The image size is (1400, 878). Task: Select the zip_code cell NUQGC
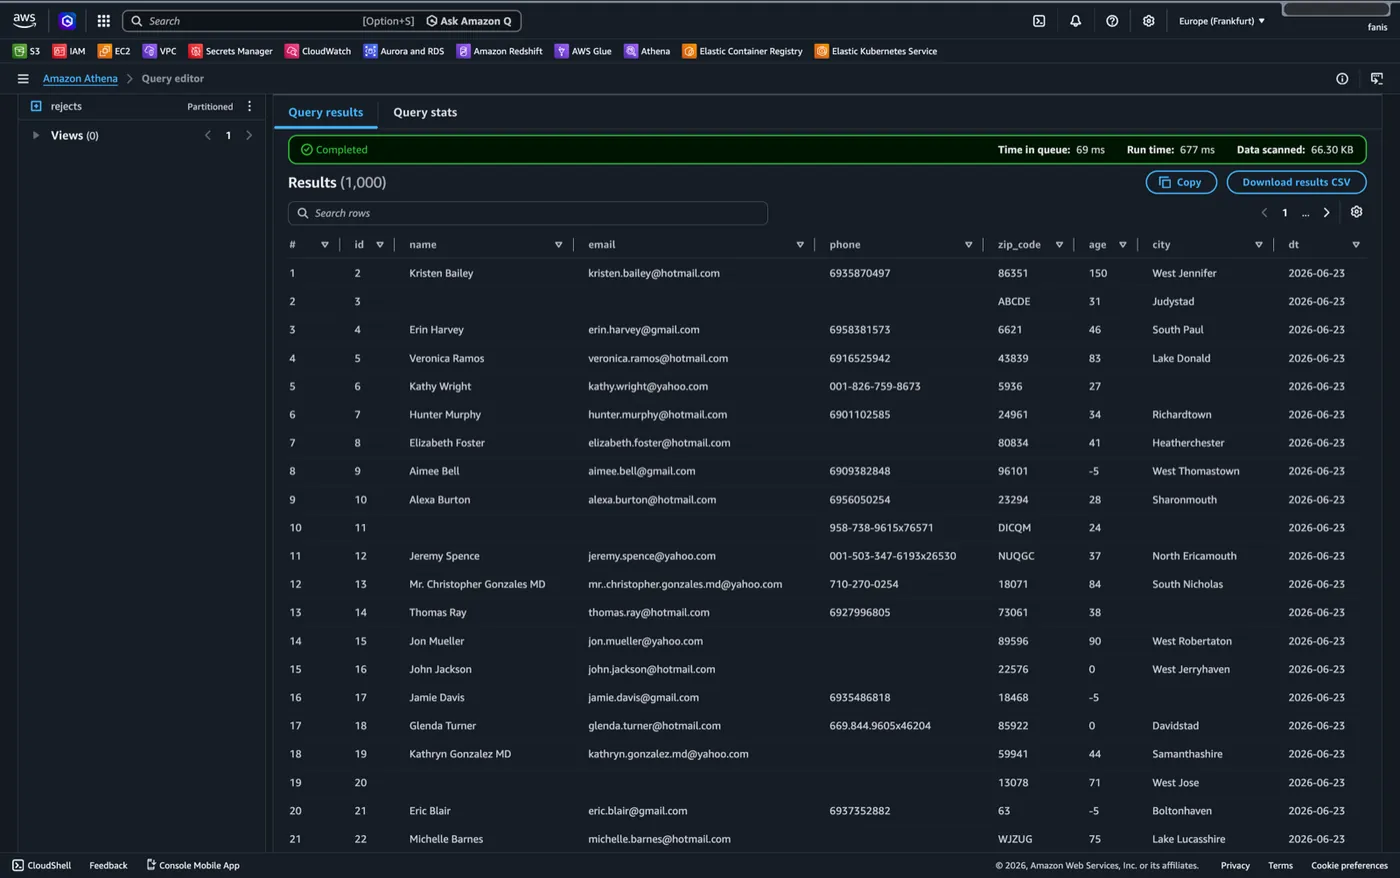click(x=1016, y=556)
